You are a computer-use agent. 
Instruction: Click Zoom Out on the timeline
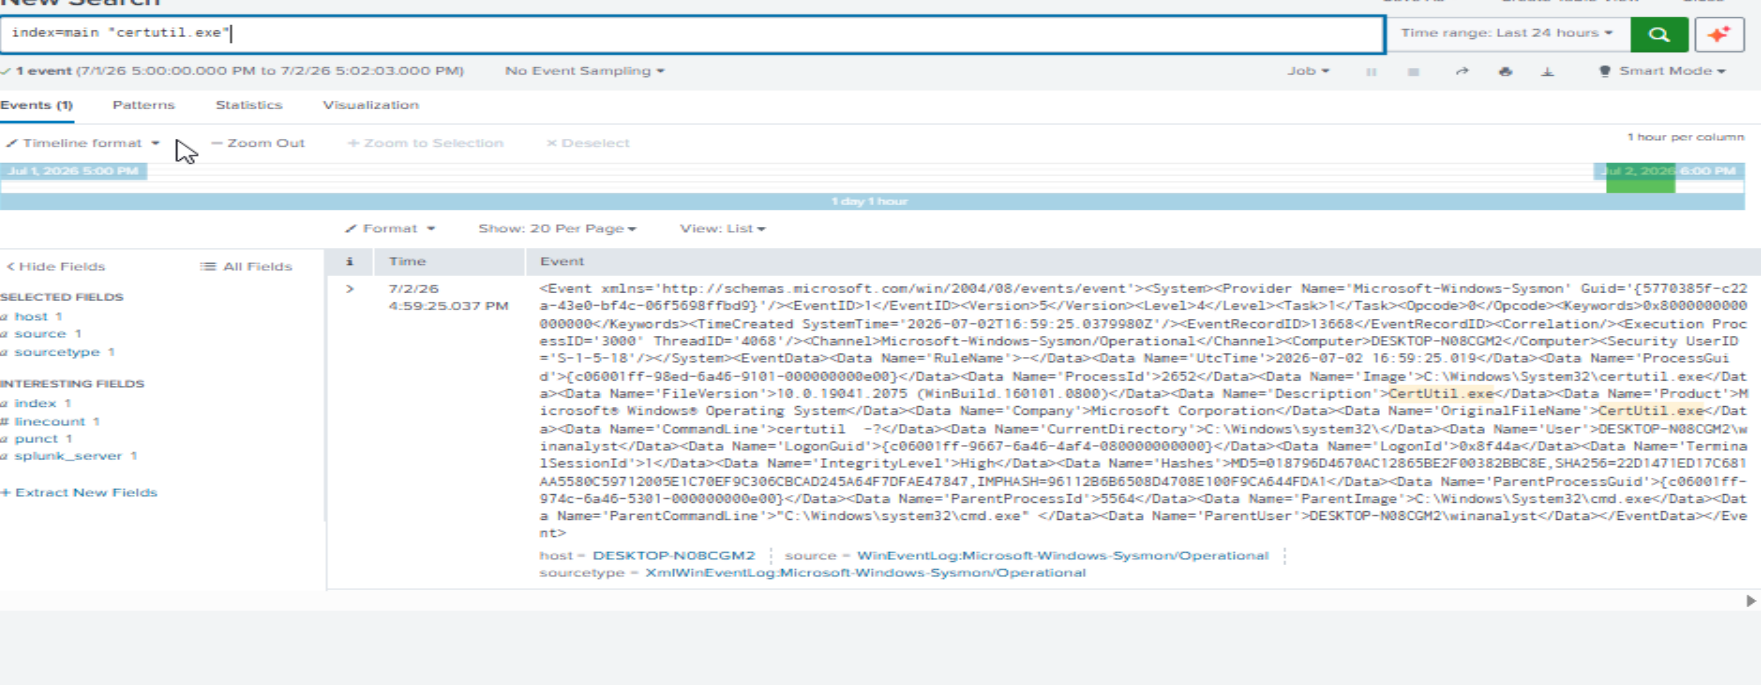click(258, 143)
